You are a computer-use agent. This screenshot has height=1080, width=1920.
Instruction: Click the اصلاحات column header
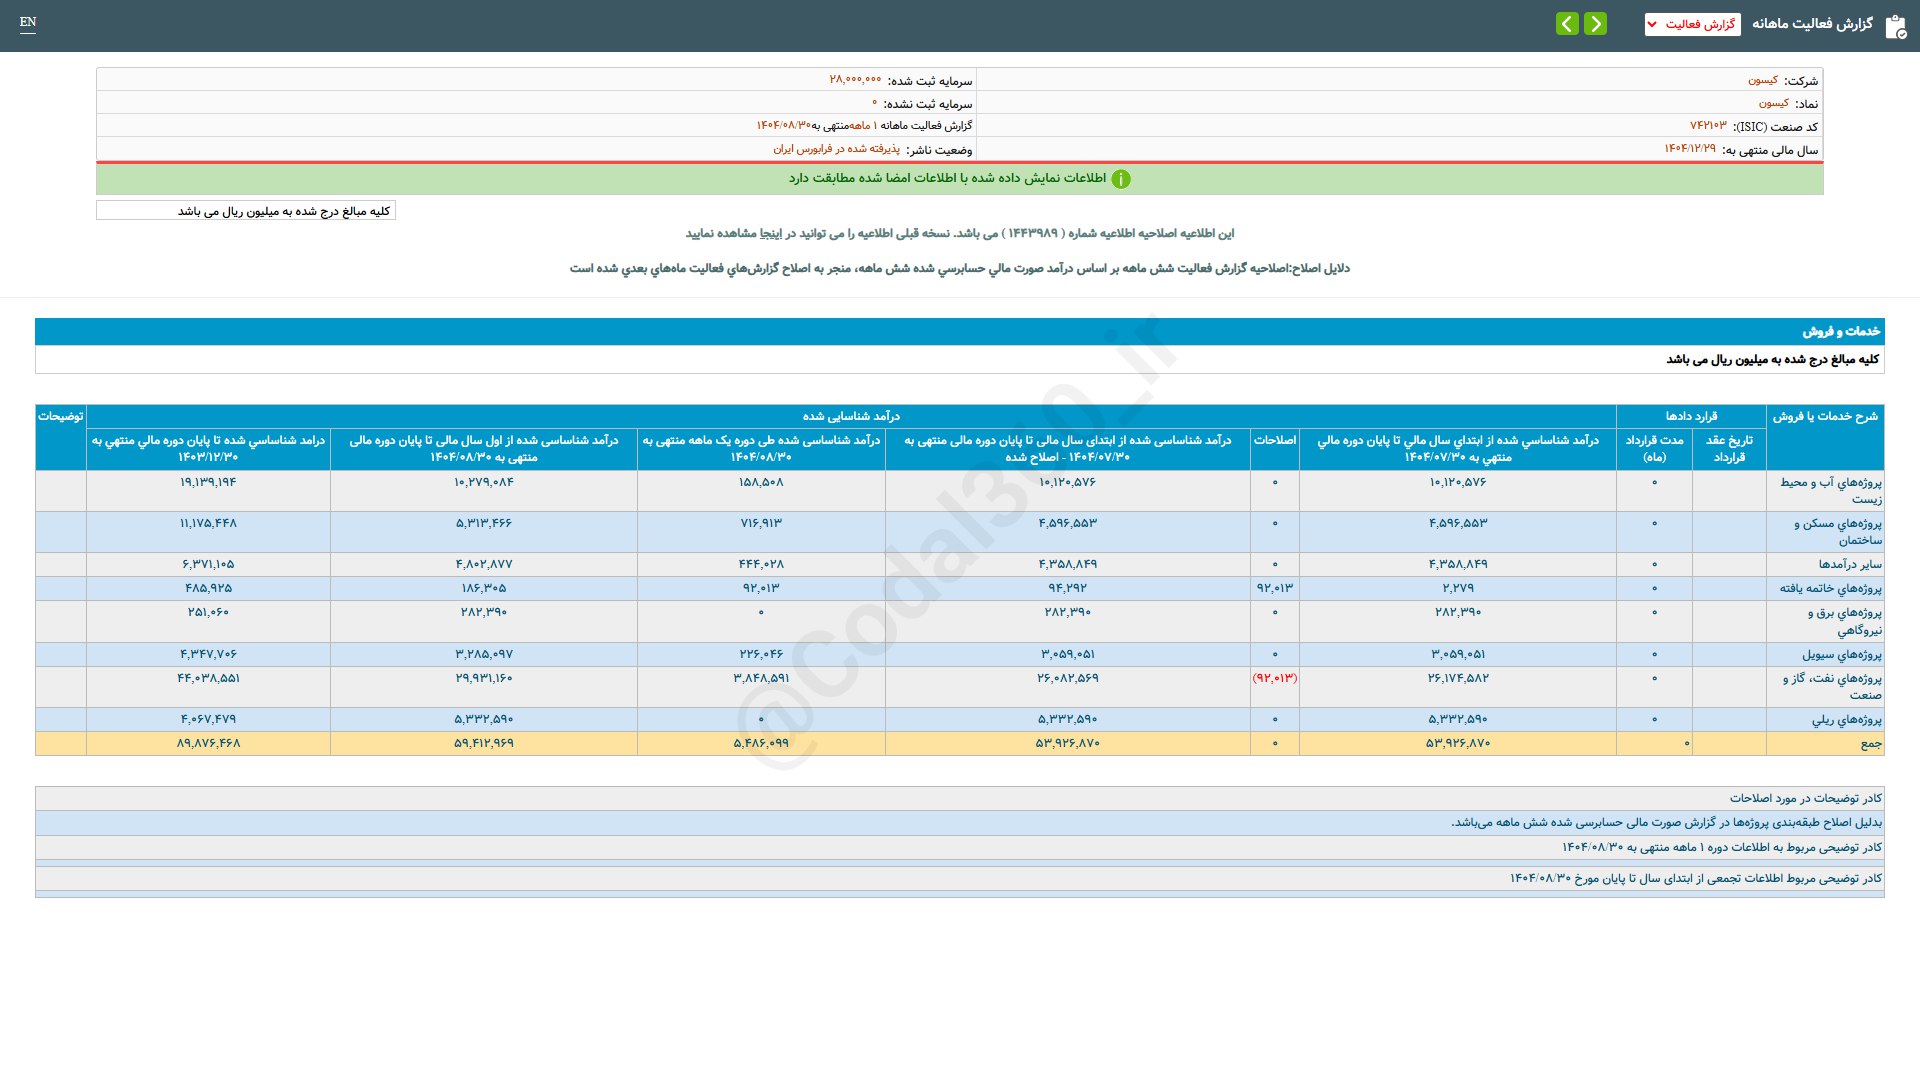pos(1274,440)
